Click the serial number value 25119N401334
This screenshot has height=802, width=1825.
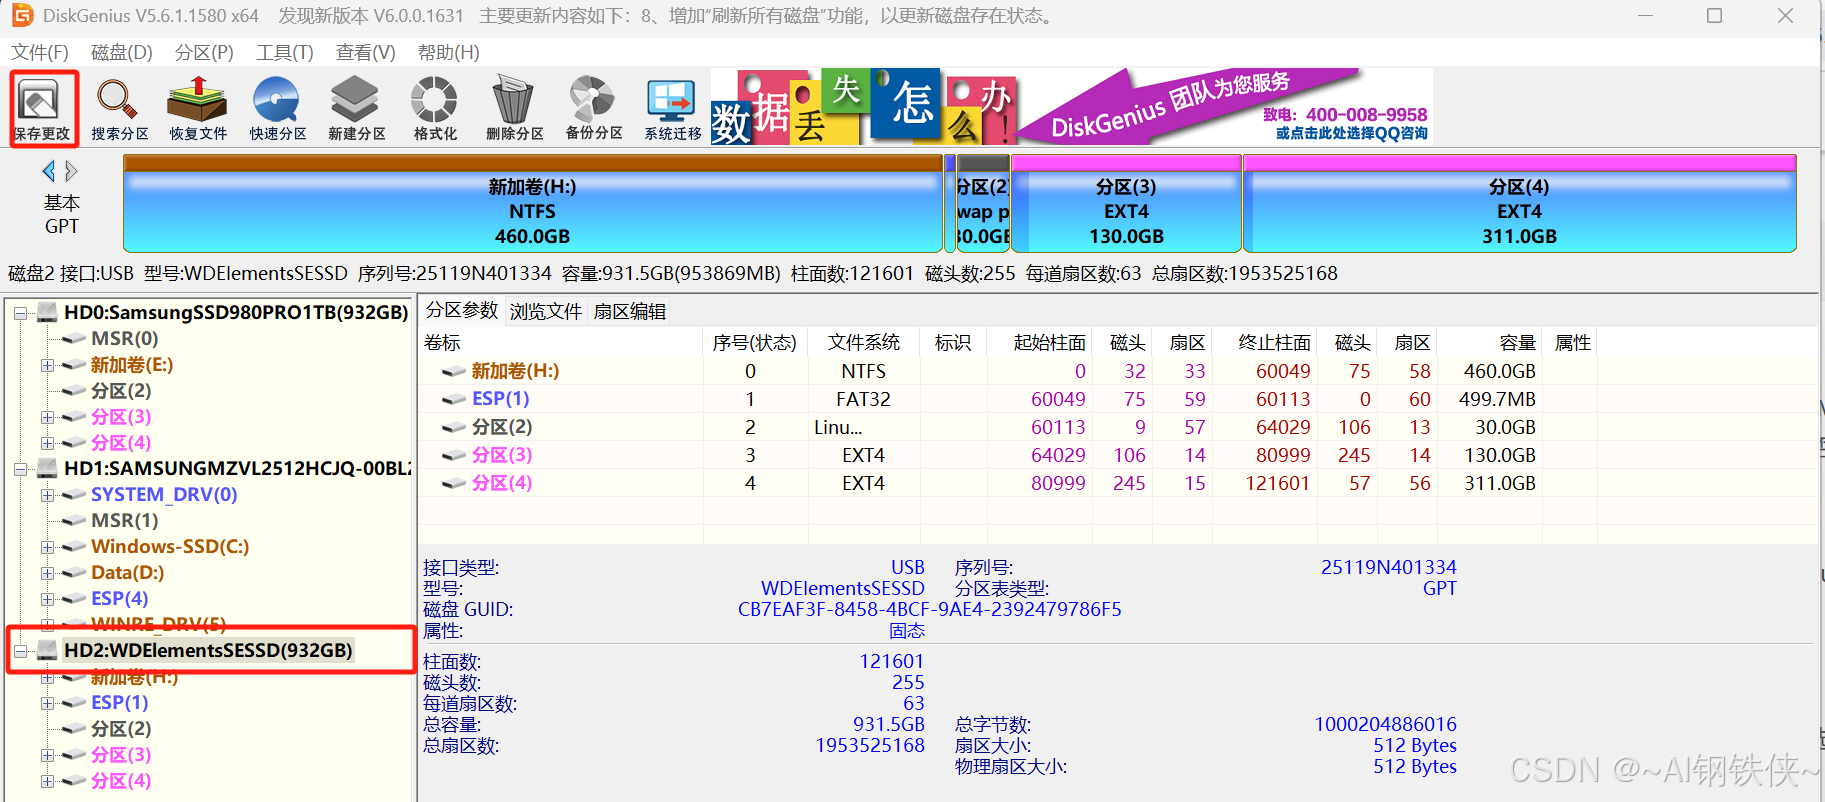pos(1388,567)
